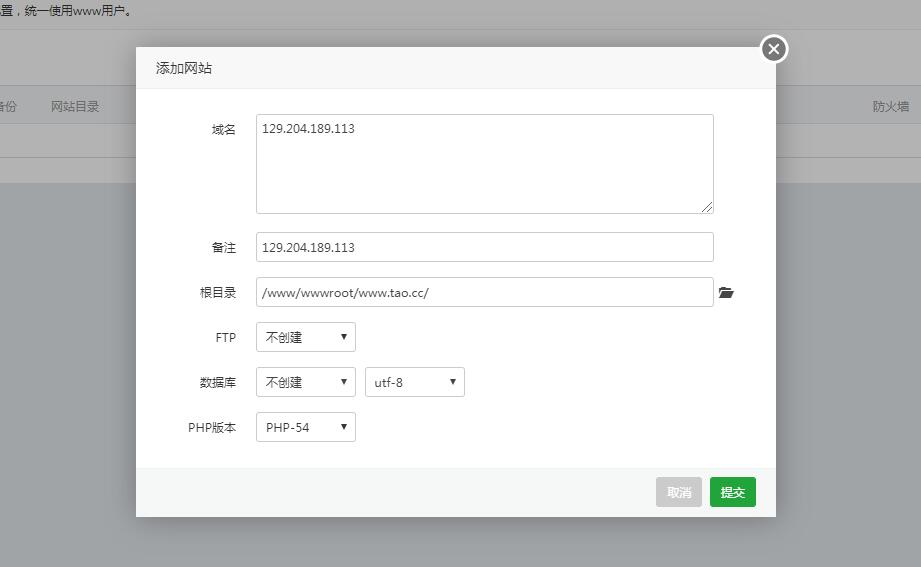Open folder browser for 根目录 path
This screenshot has height=567, width=921.
[x=726, y=293]
